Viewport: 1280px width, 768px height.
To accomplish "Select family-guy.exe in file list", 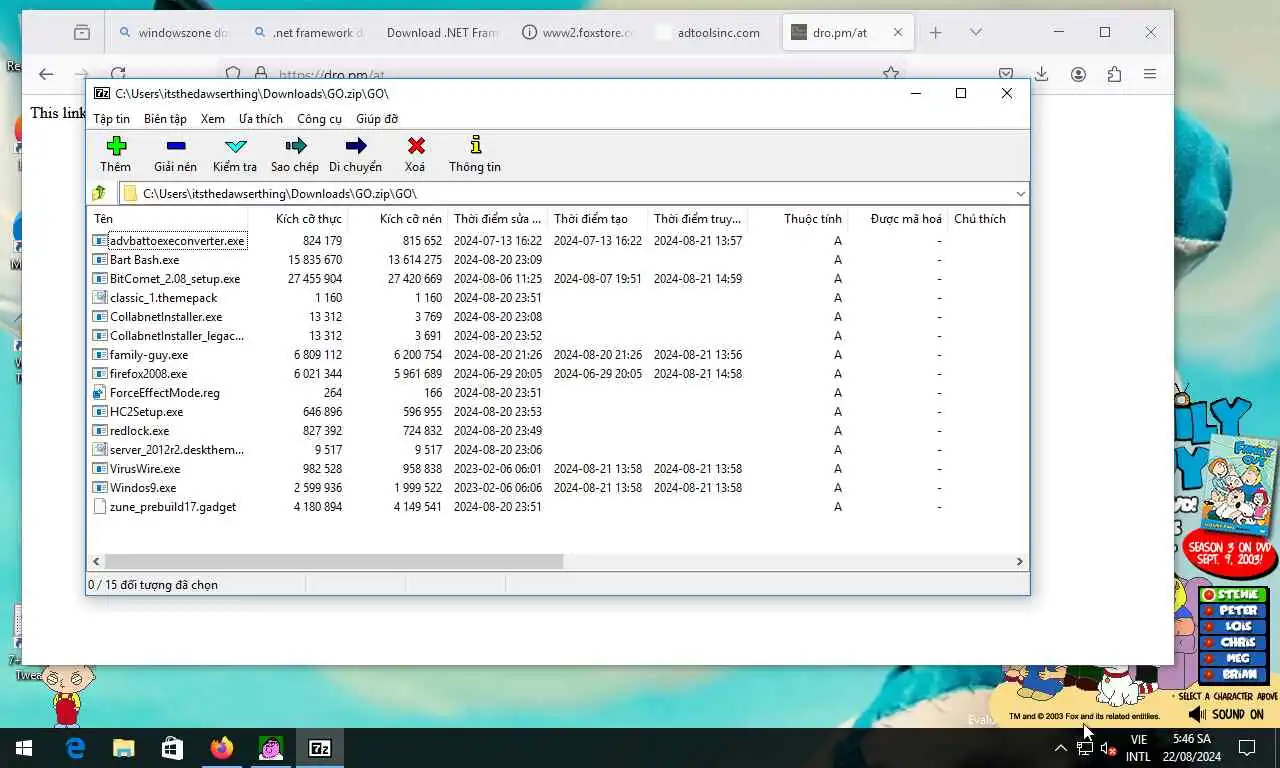I will [x=148, y=355].
